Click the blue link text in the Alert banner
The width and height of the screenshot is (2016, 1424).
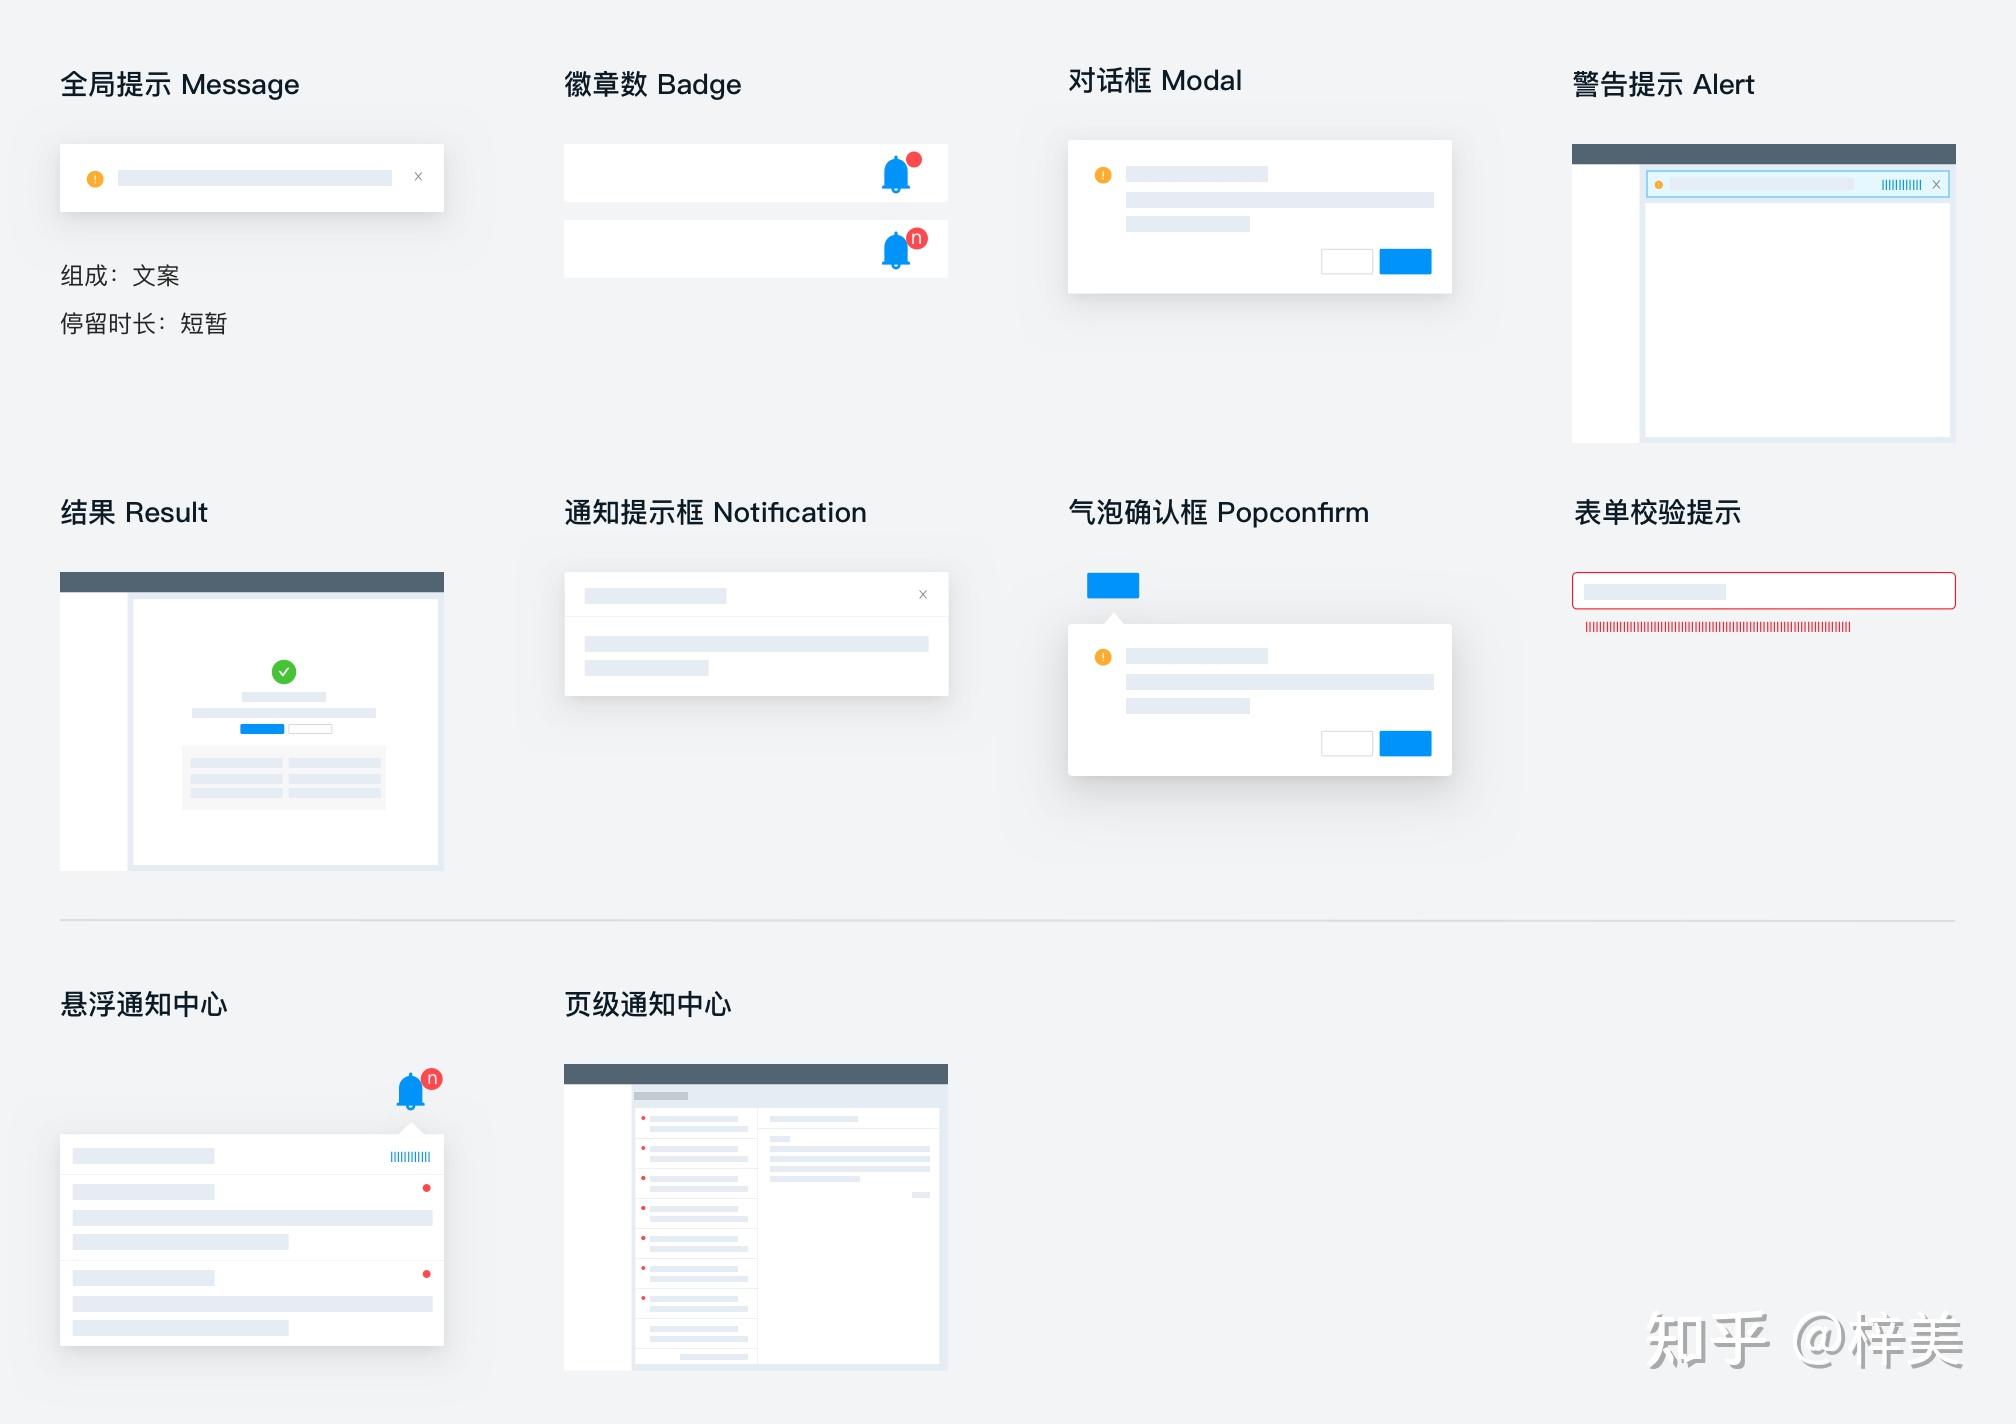(1901, 184)
